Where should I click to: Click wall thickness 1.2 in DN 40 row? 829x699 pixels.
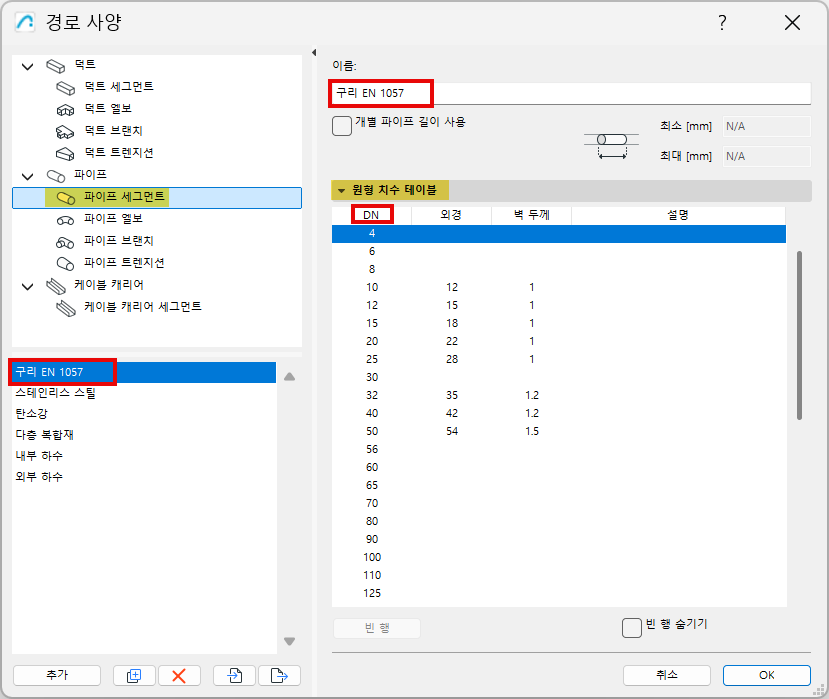(532, 413)
